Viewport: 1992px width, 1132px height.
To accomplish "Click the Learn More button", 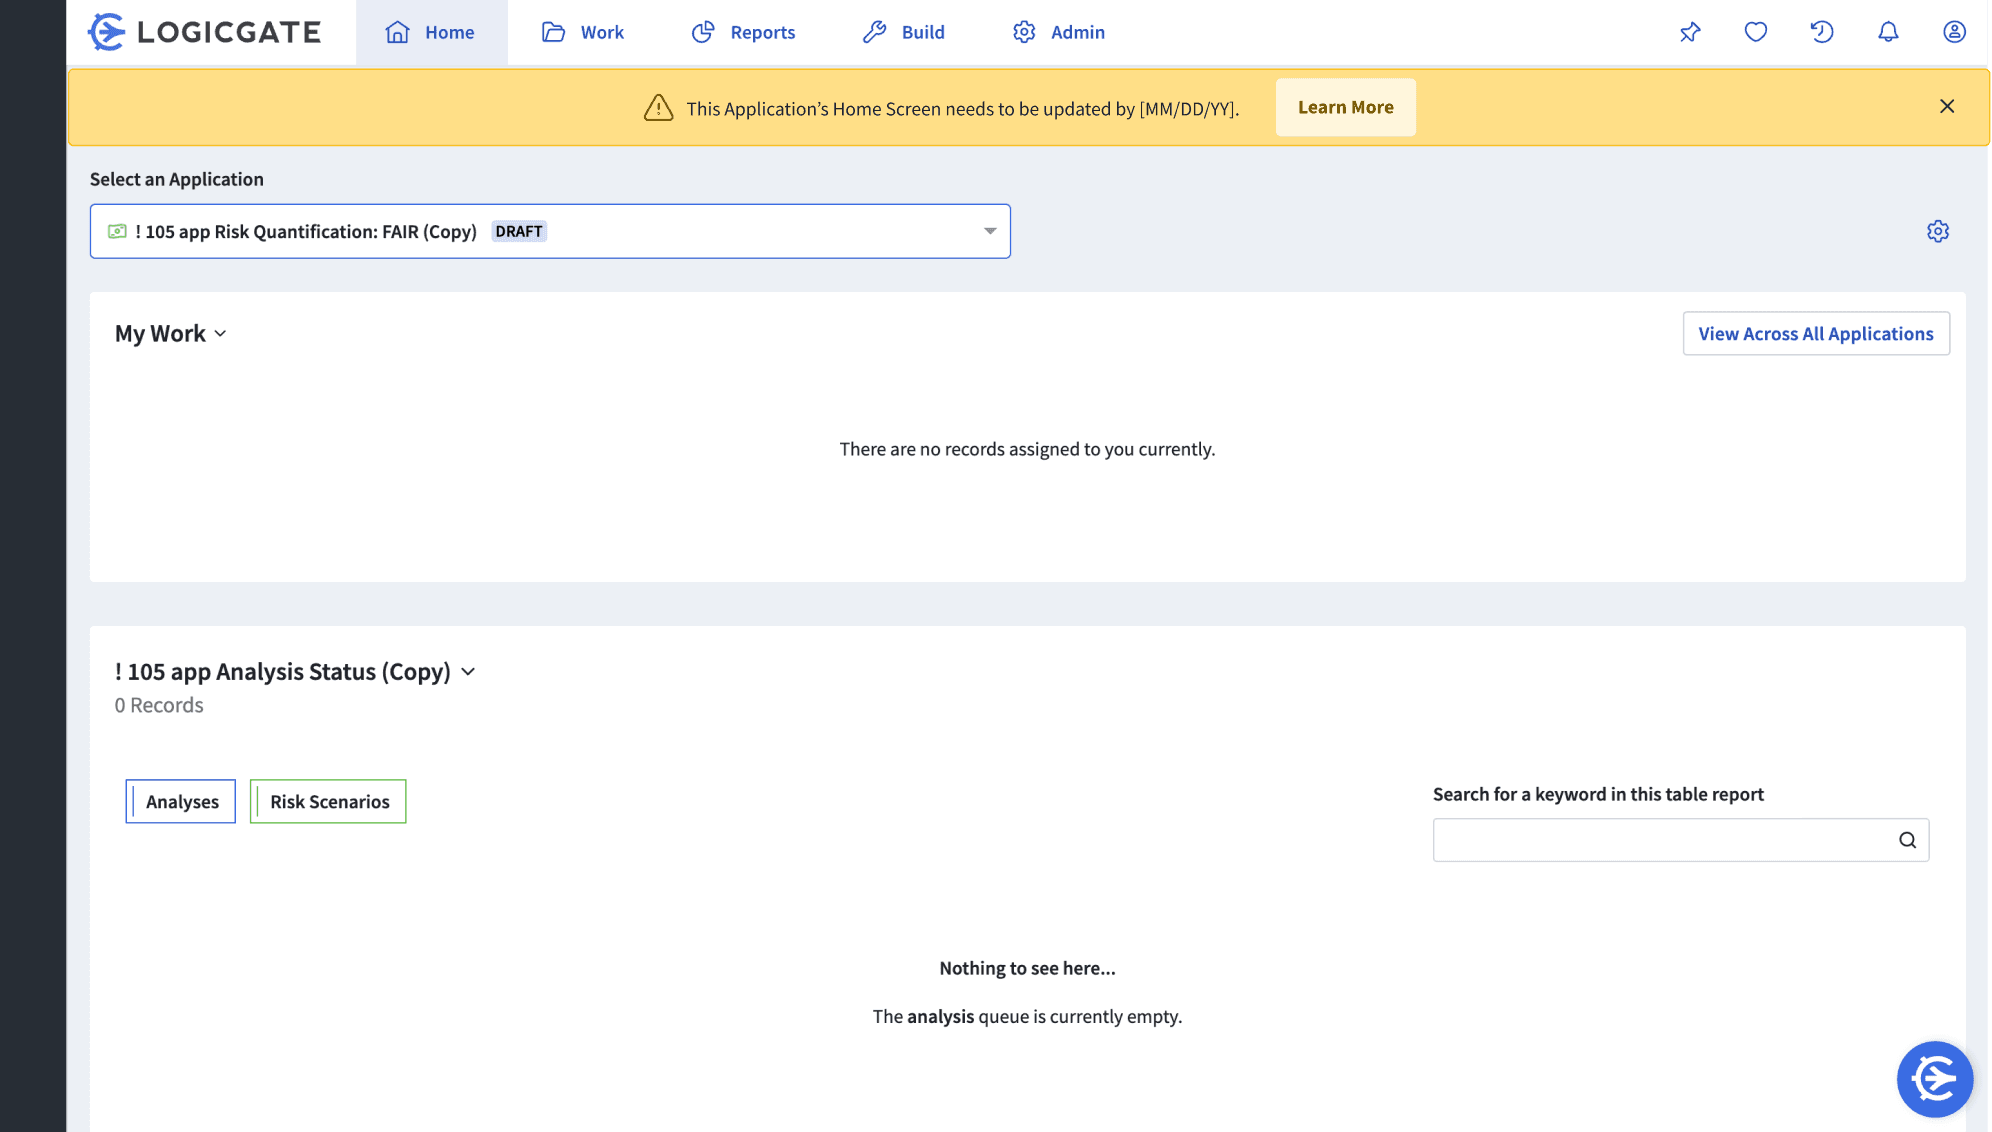I will point(1345,107).
